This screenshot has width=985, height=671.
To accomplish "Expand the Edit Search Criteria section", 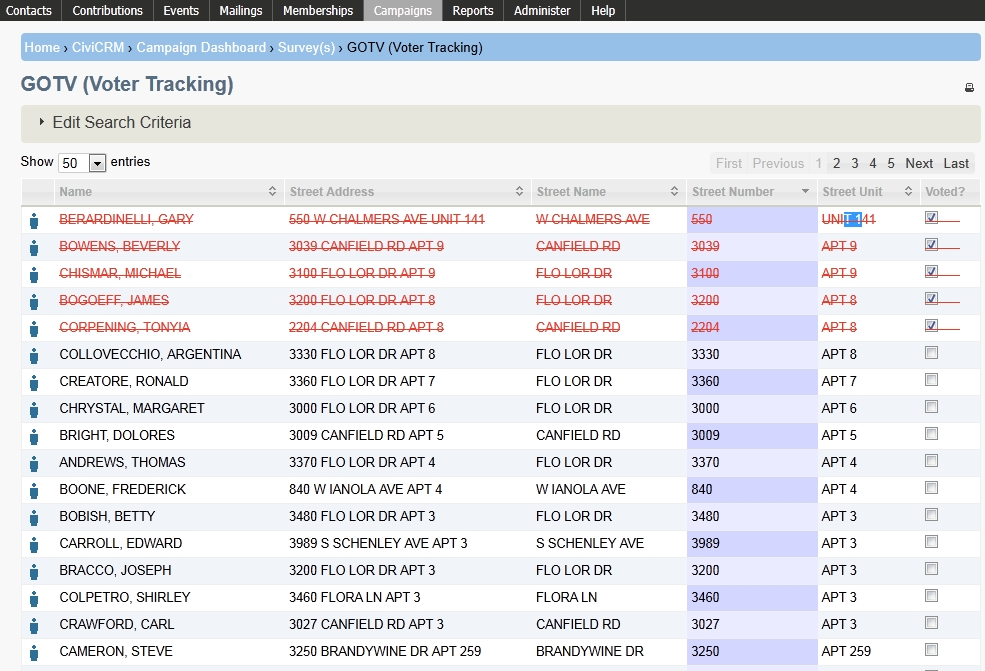I will tap(121, 123).
